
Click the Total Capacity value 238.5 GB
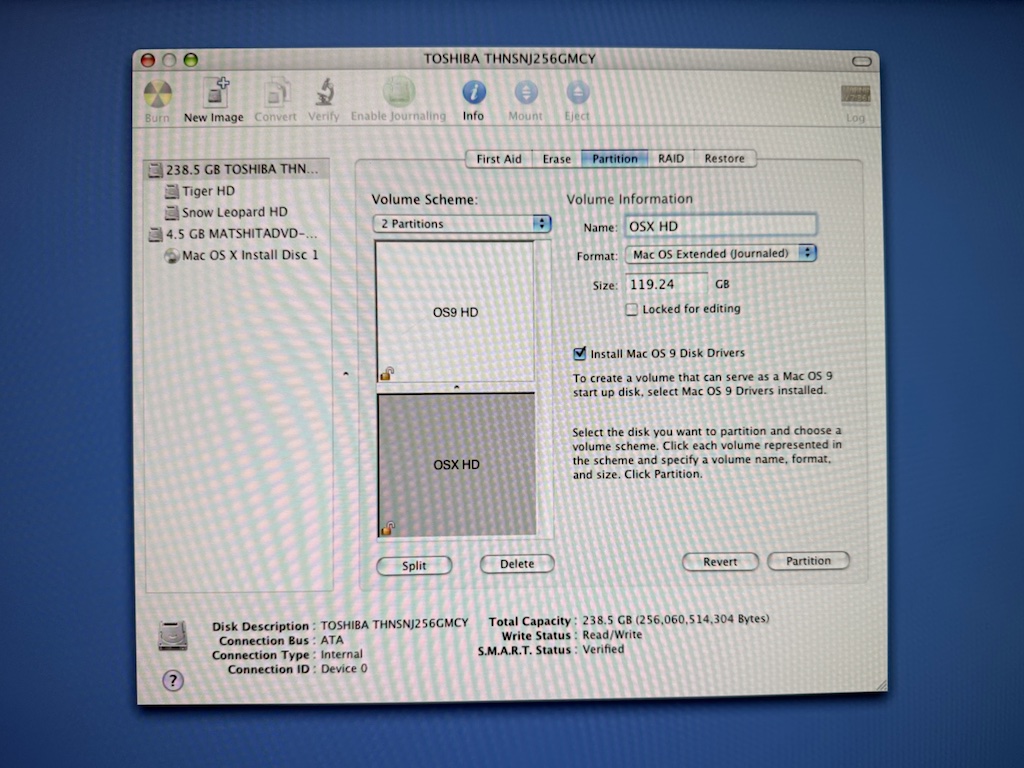point(676,619)
